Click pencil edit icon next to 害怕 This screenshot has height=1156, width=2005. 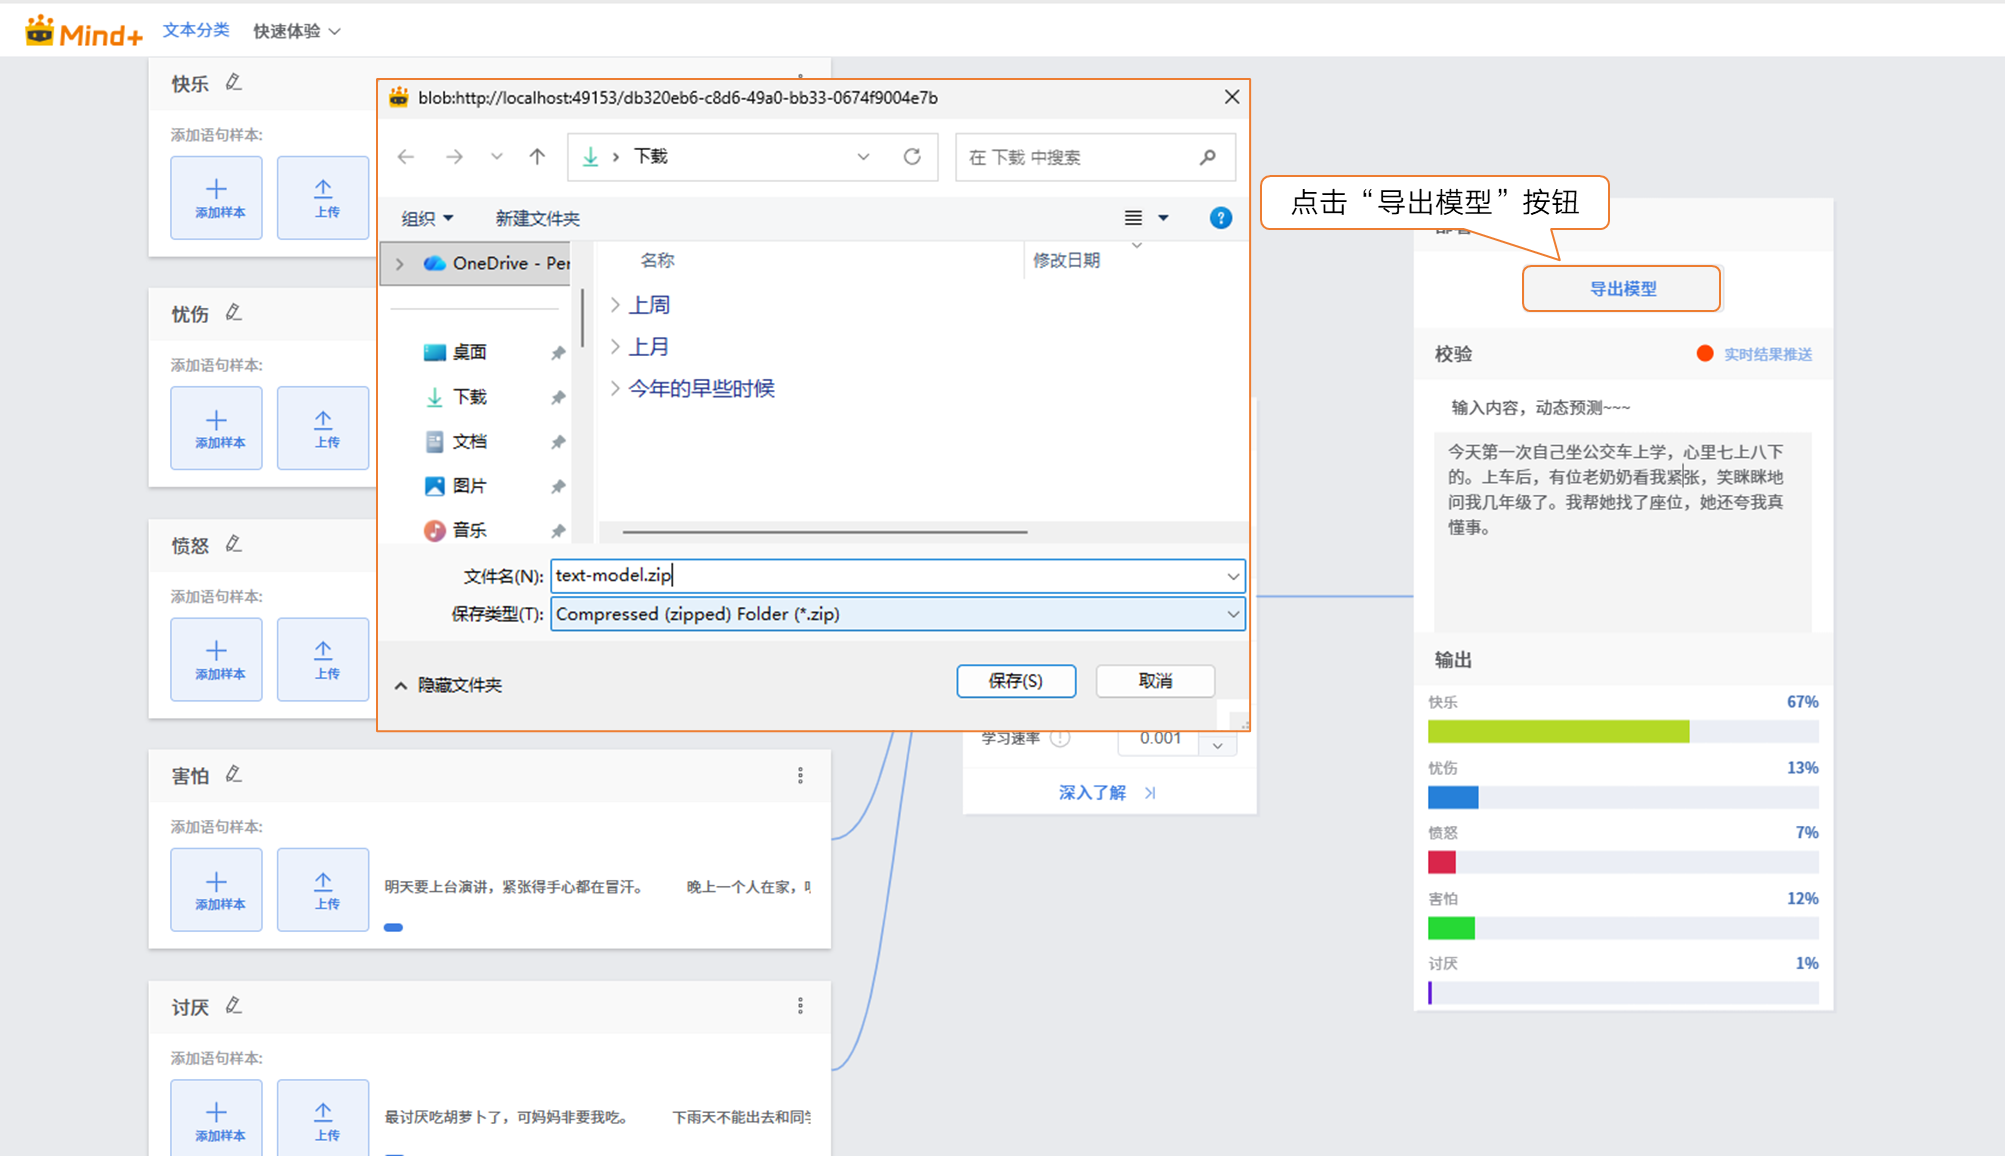[x=234, y=775]
